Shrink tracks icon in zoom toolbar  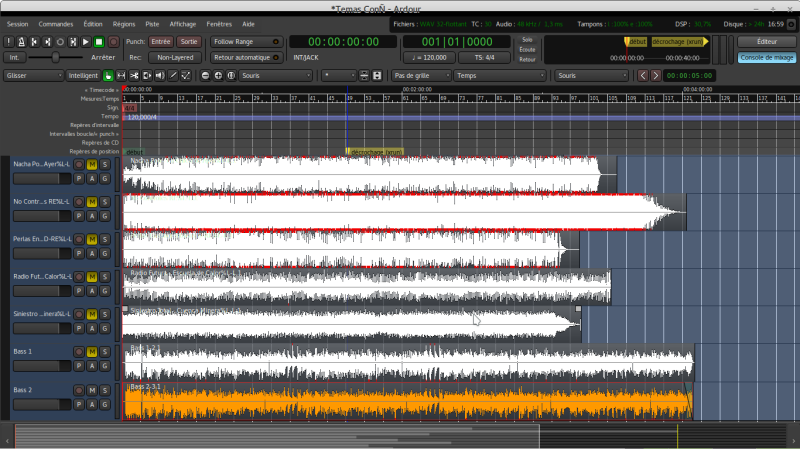[364, 76]
